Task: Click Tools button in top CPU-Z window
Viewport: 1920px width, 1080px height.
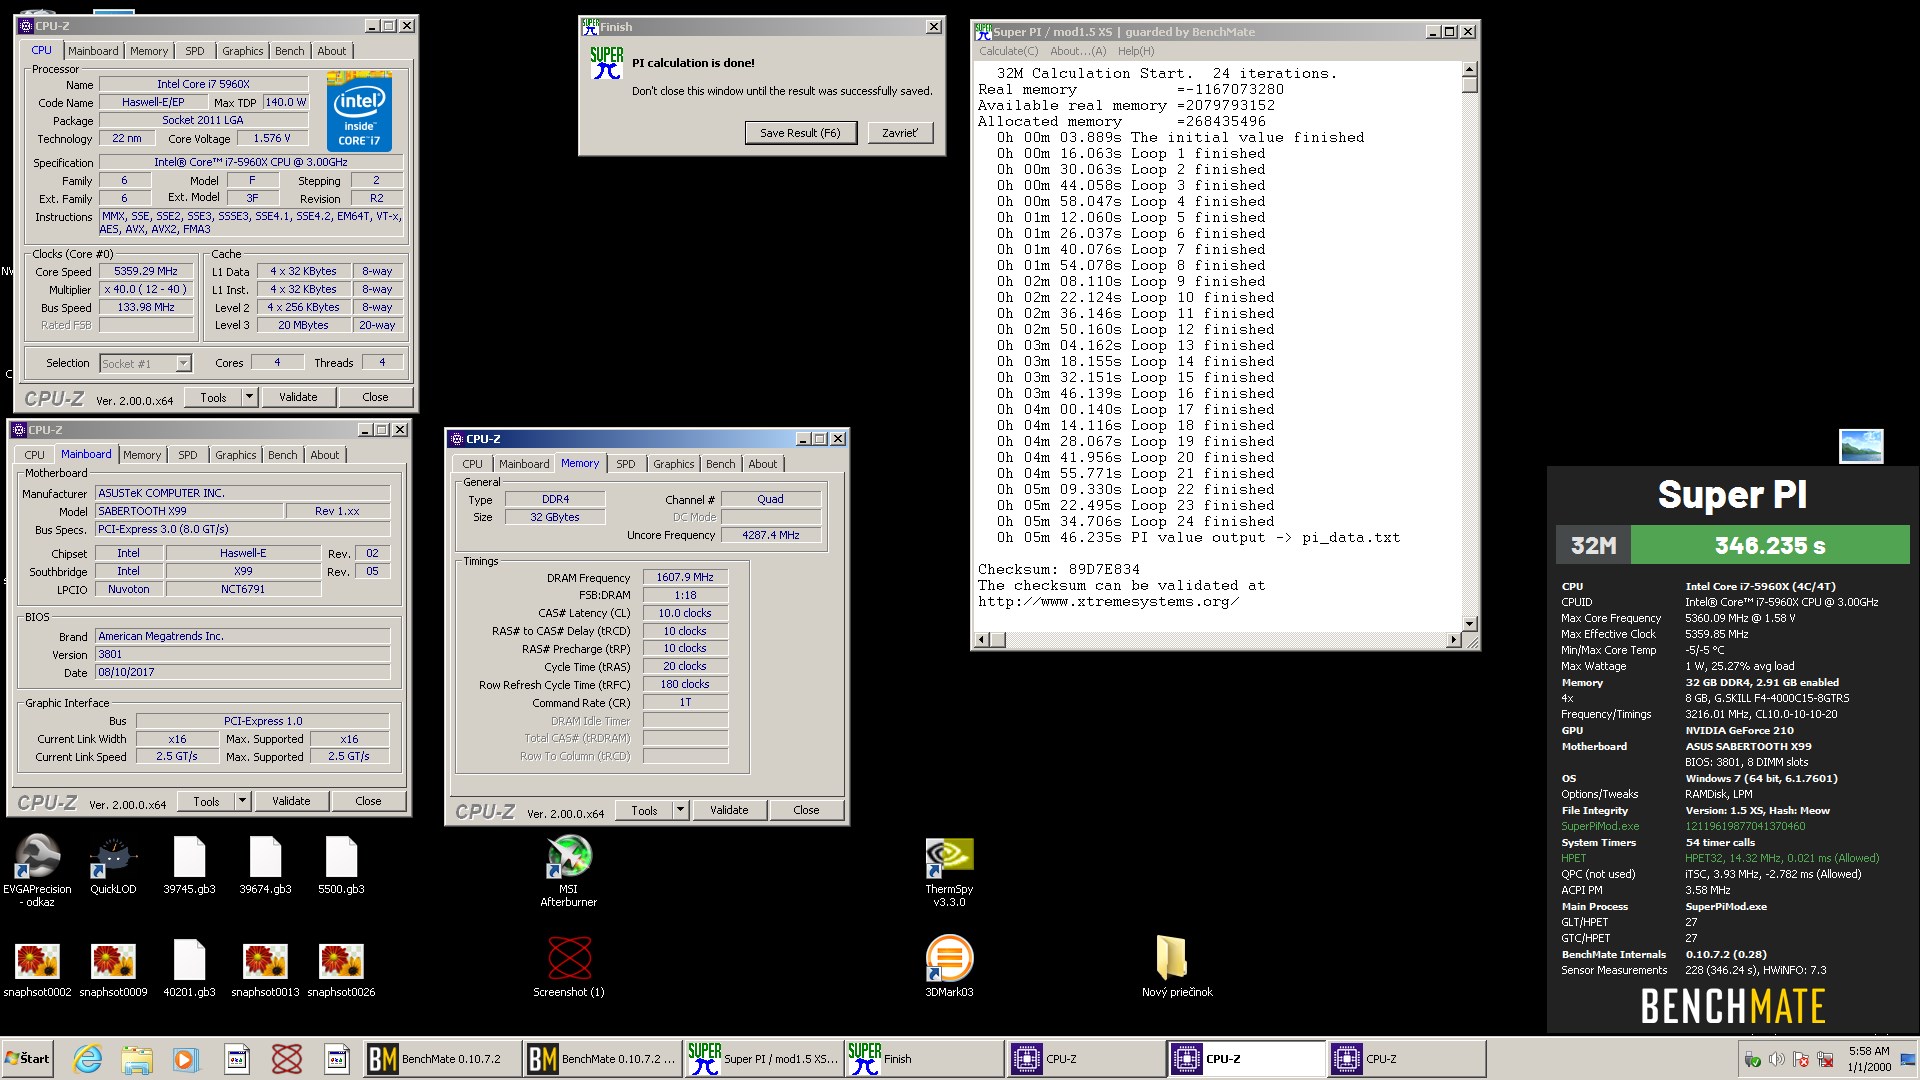Action: [213, 397]
